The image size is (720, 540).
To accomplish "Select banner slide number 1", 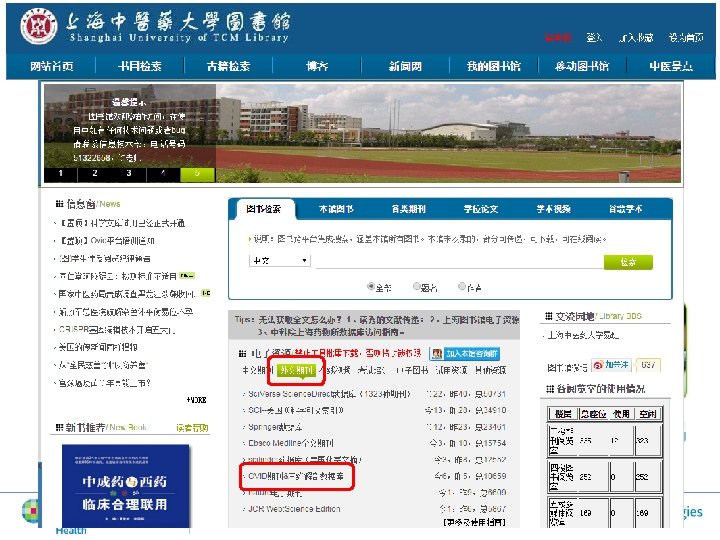I will point(61,174).
